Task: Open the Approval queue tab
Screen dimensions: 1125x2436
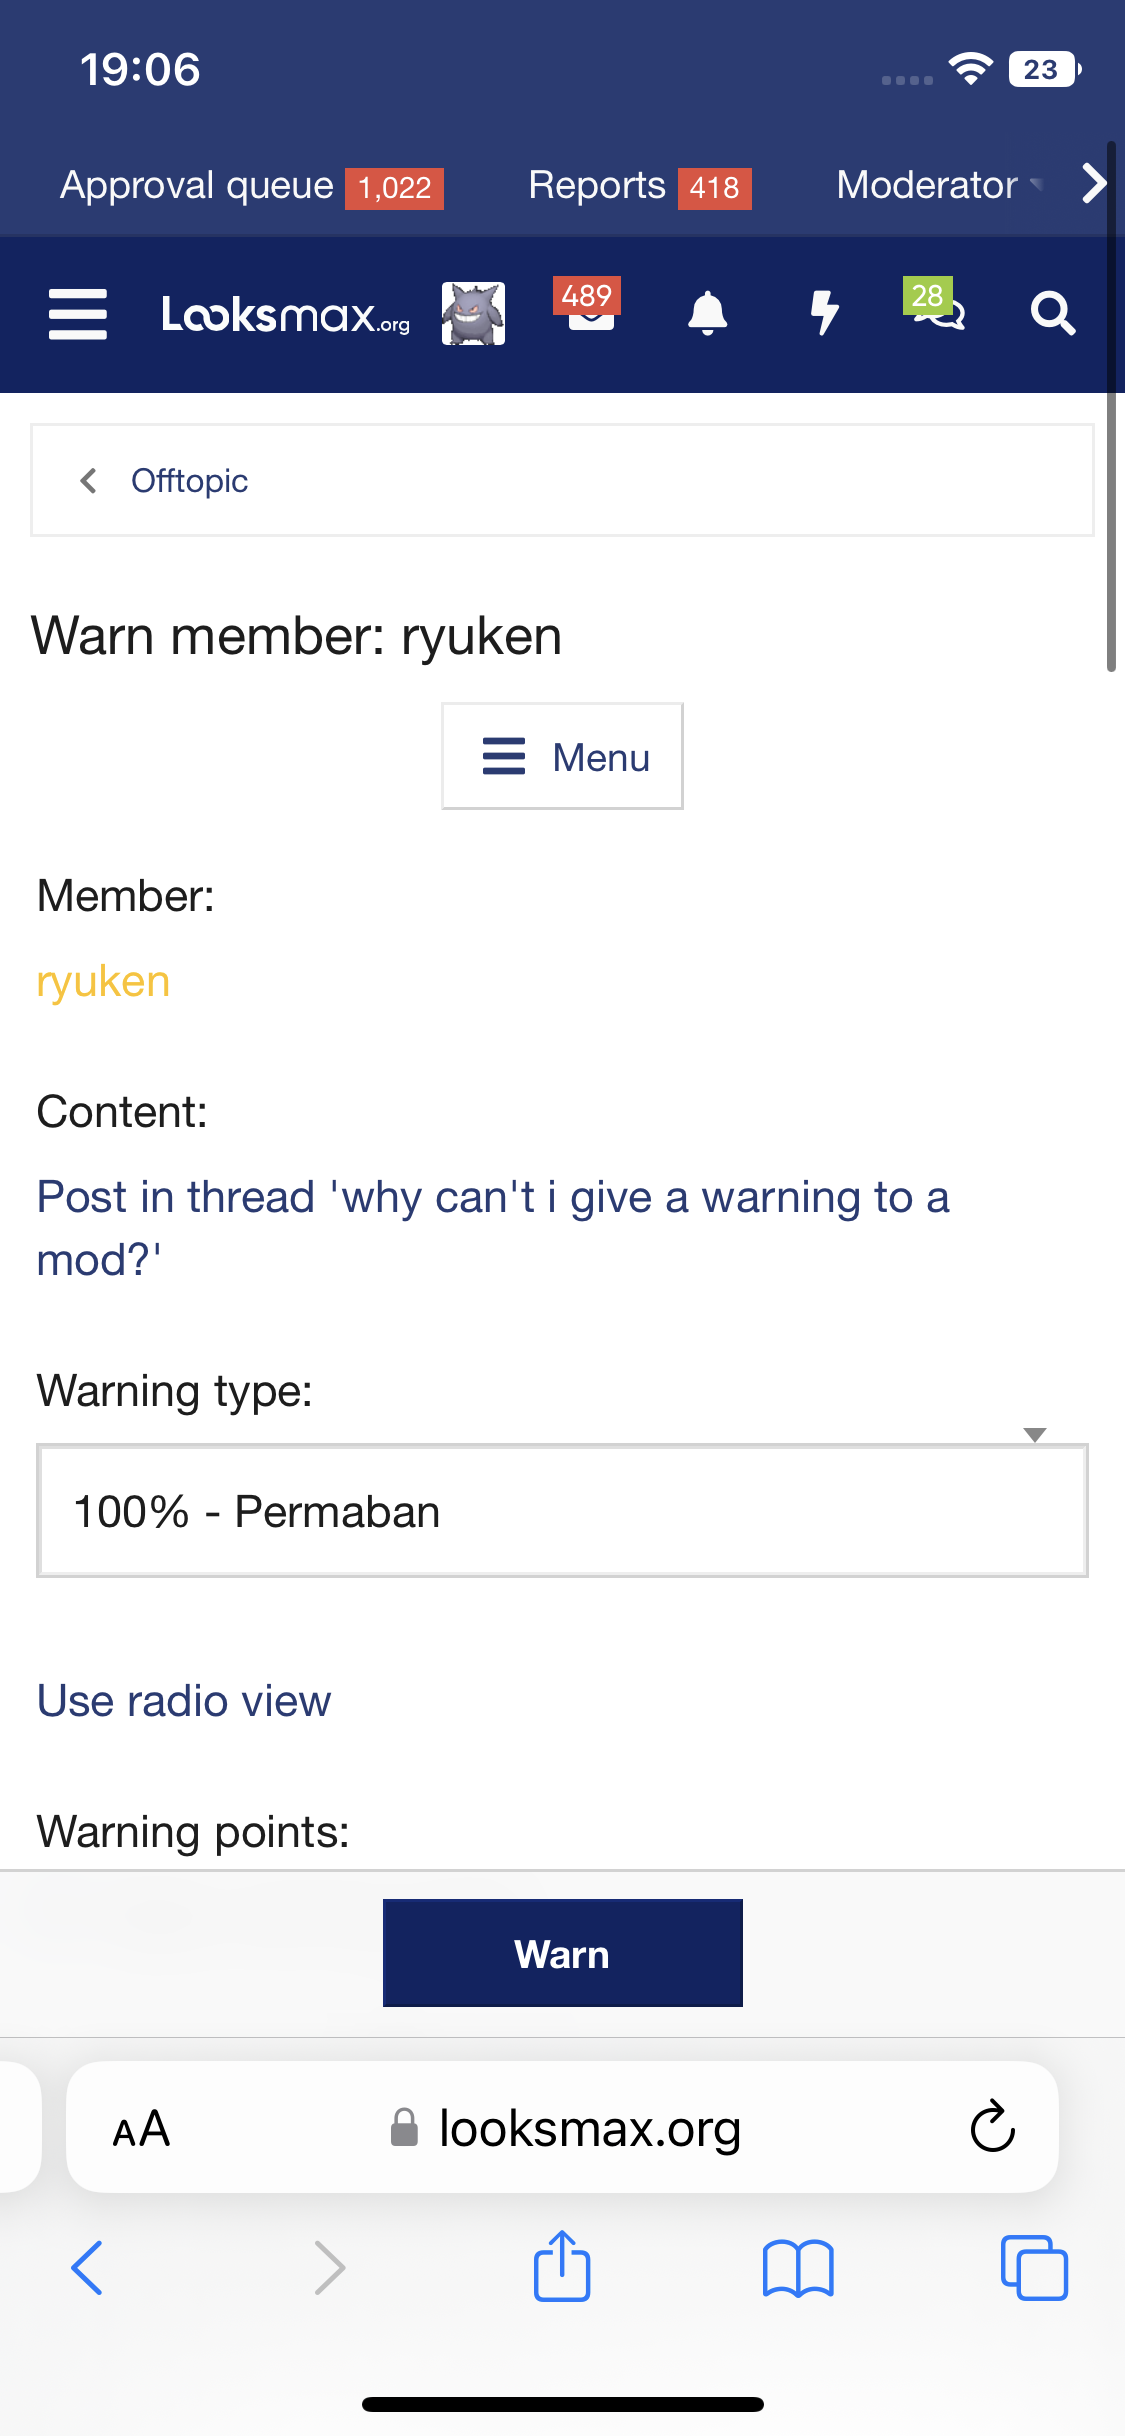Action: point(250,185)
